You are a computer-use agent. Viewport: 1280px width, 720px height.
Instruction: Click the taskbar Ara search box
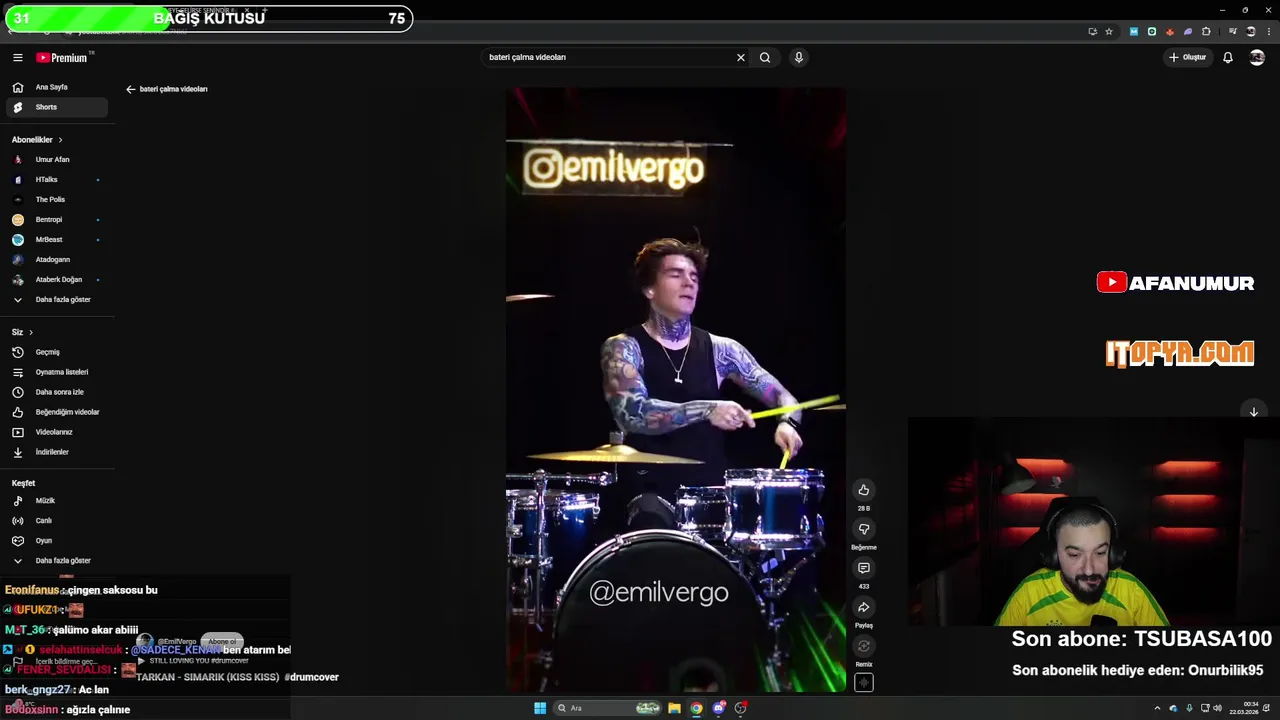point(608,708)
